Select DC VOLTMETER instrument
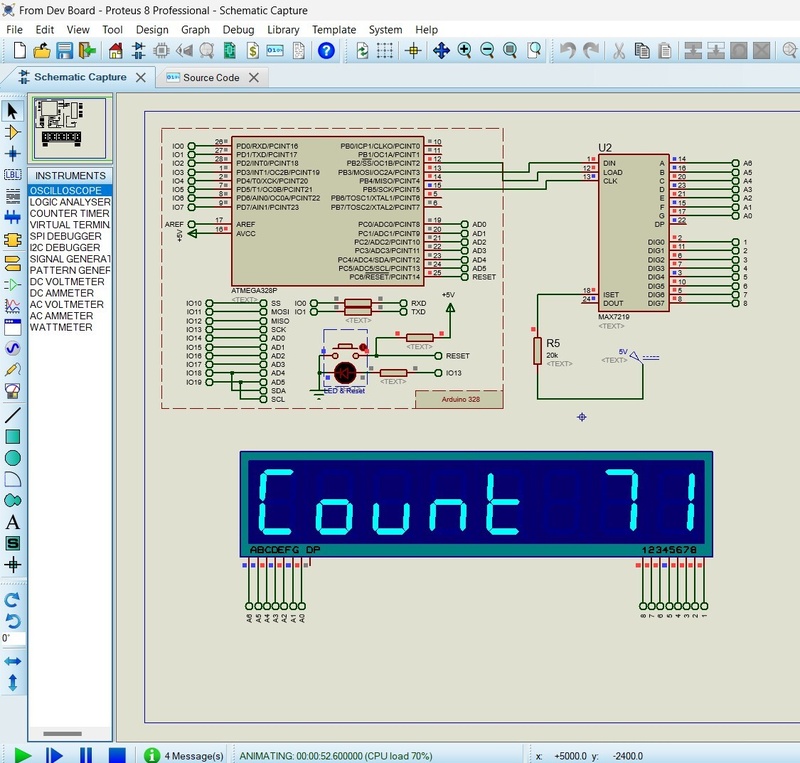The width and height of the screenshot is (800, 763). (x=70, y=282)
